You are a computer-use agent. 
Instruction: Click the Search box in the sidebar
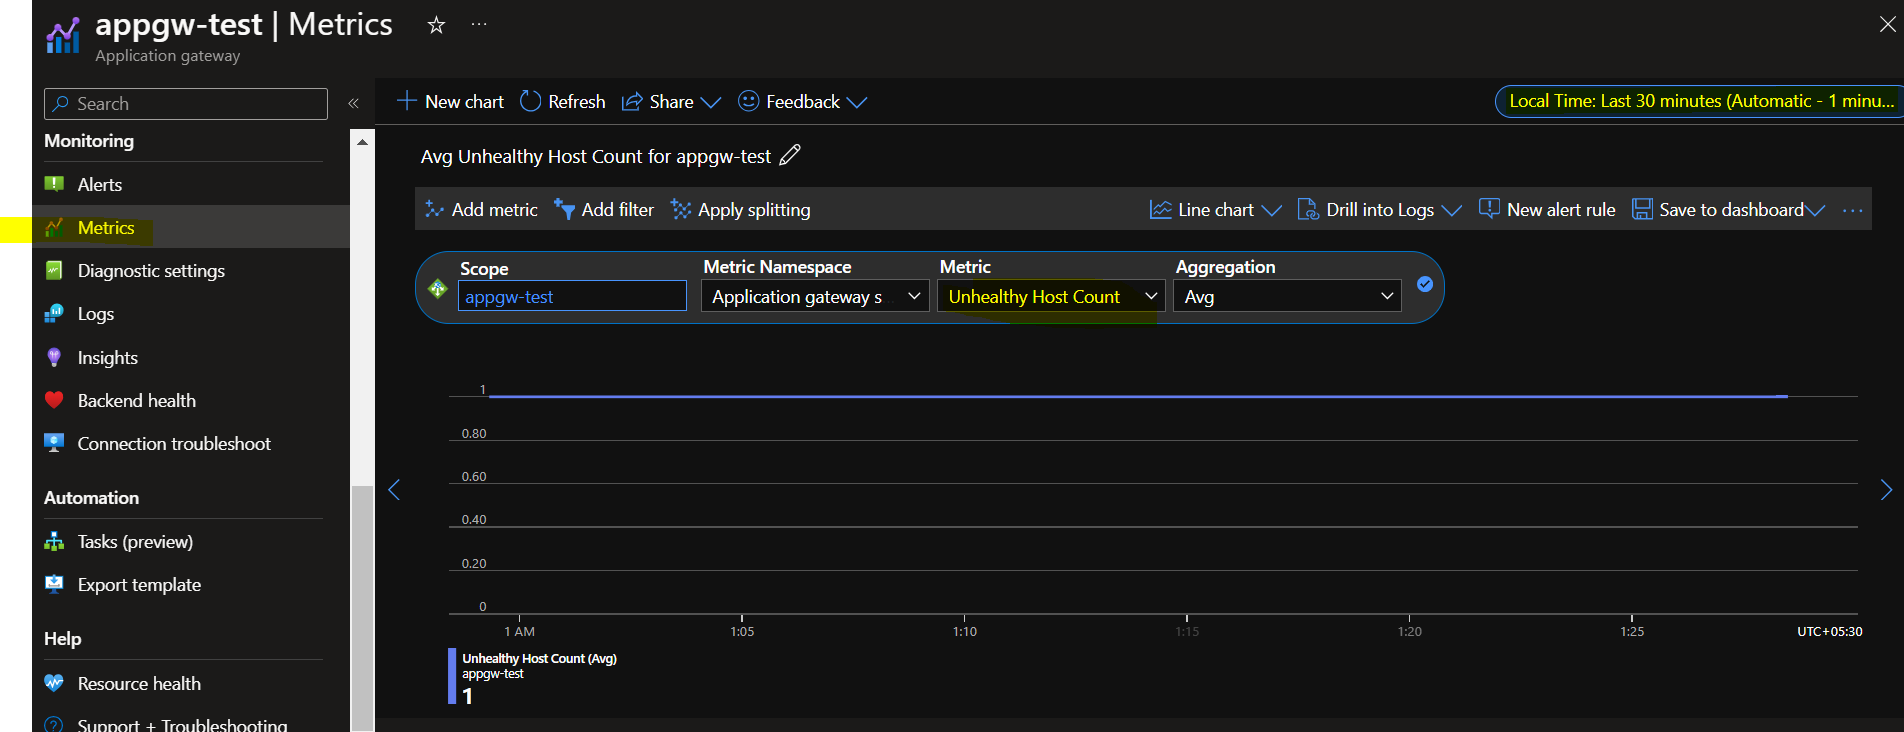click(186, 104)
